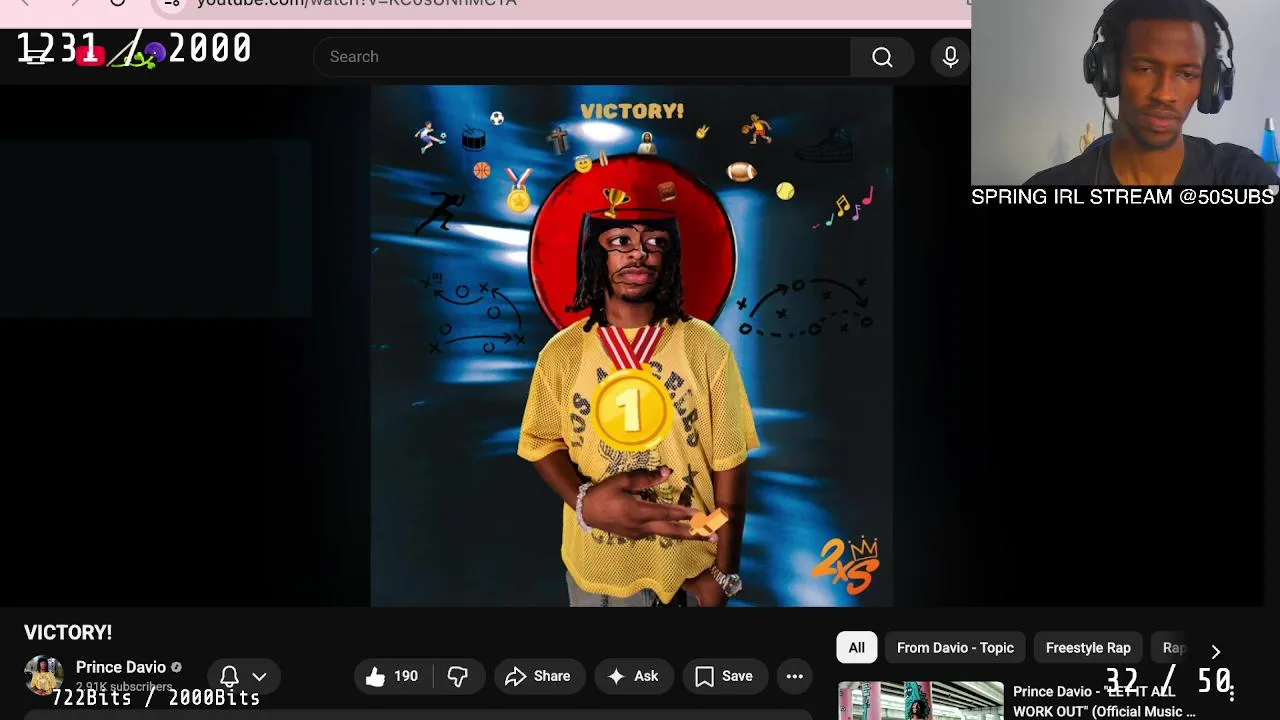1280x720 pixels.
Task: Toggle the notification bell for Prince Davio
Action: (229, 676)
